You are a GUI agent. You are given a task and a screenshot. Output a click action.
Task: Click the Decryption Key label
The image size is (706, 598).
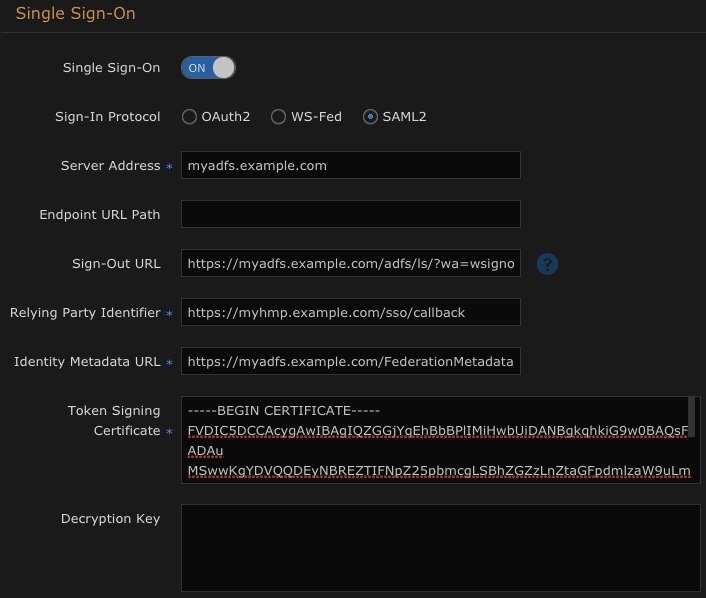coord(110,519)
